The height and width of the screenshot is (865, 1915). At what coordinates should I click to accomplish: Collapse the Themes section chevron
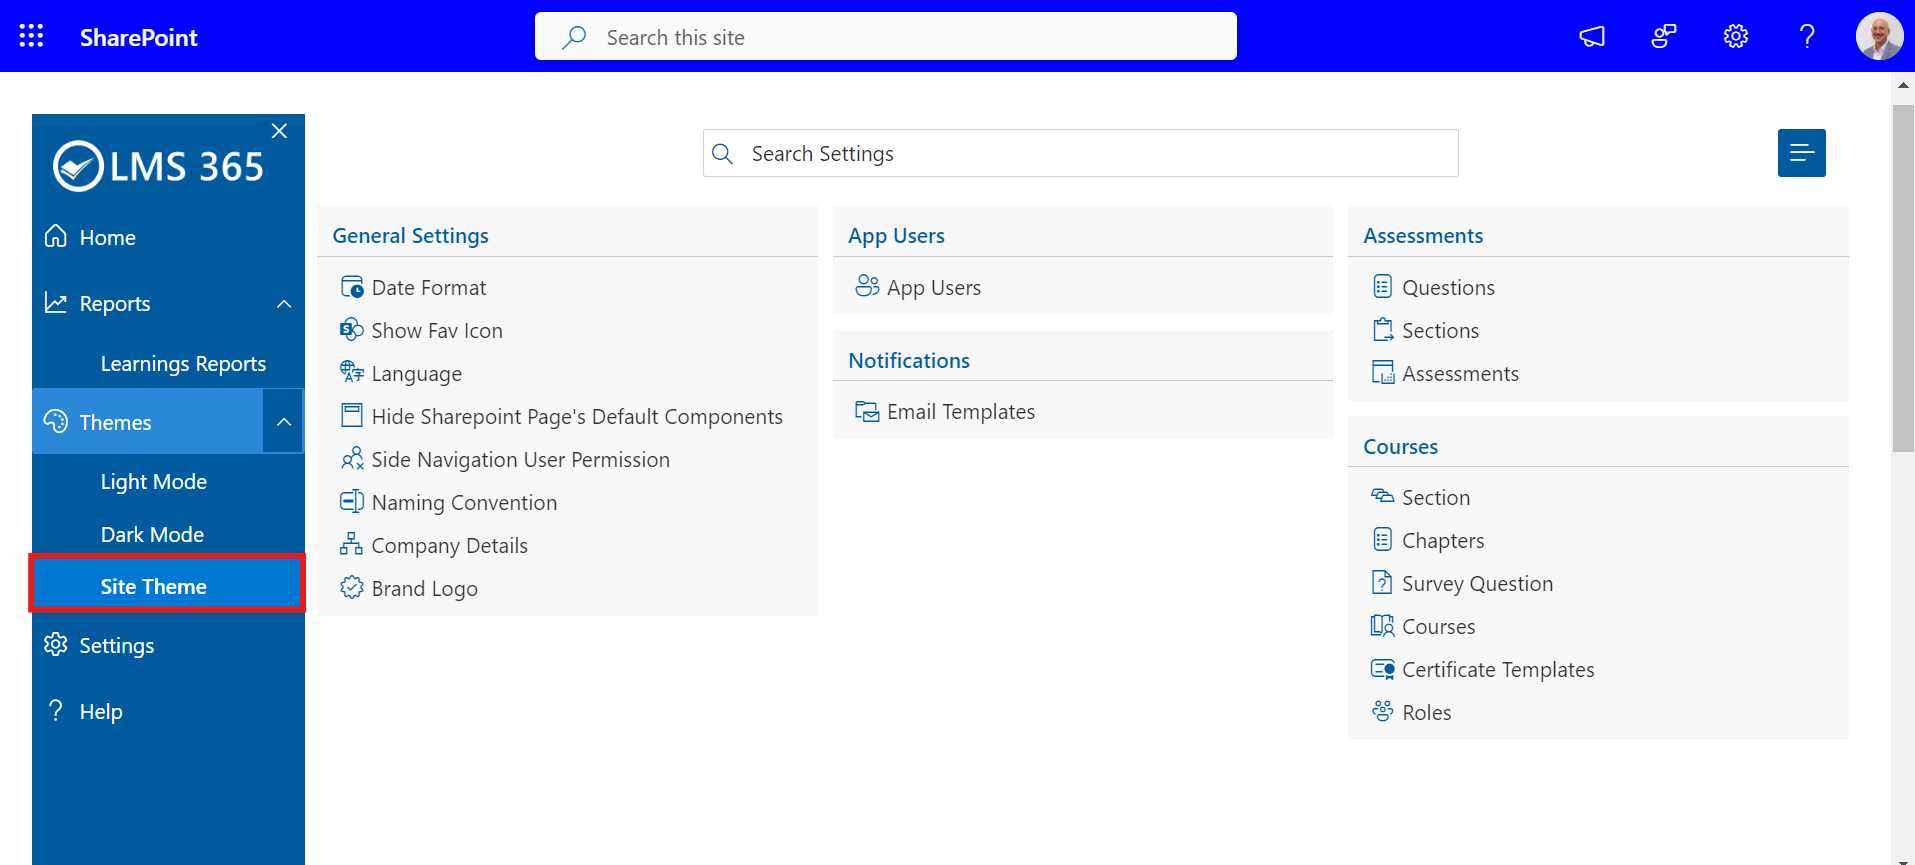pos(284,422)
